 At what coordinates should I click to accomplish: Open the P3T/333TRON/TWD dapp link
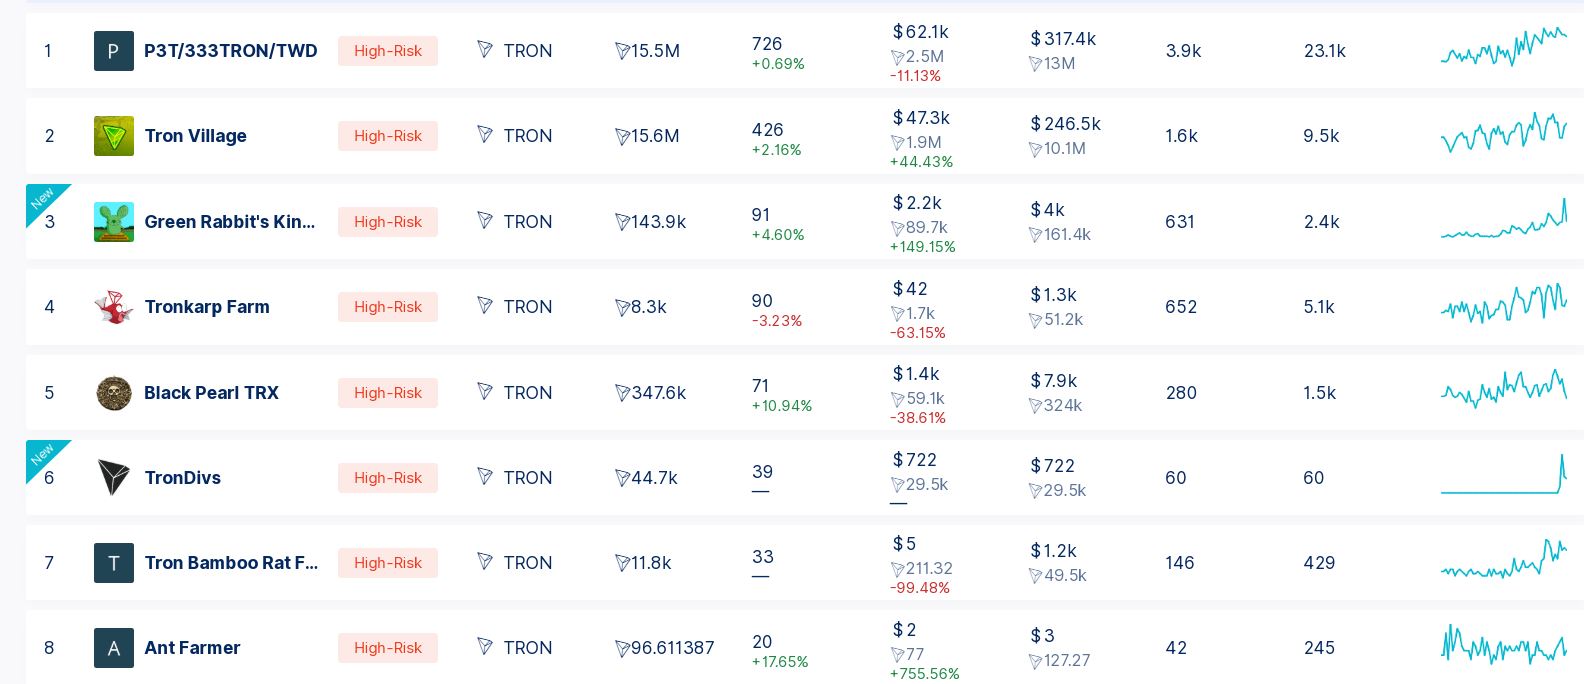point(231,51)
